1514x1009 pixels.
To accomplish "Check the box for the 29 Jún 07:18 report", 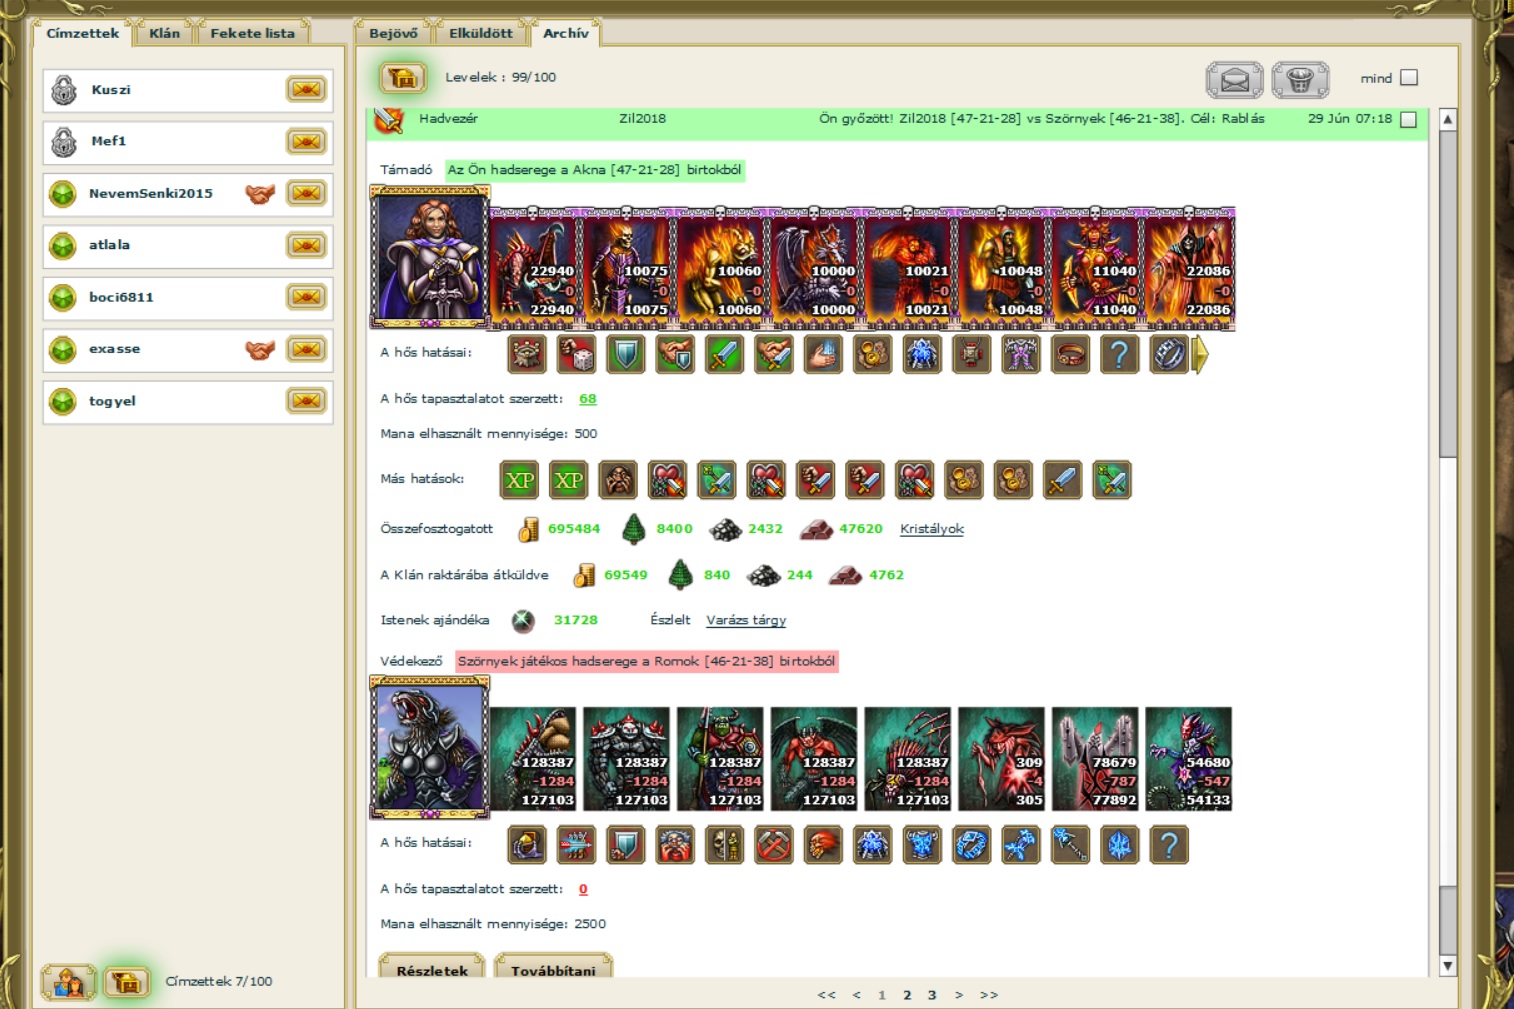I will pyautogui.click(x=1409, y=119).
